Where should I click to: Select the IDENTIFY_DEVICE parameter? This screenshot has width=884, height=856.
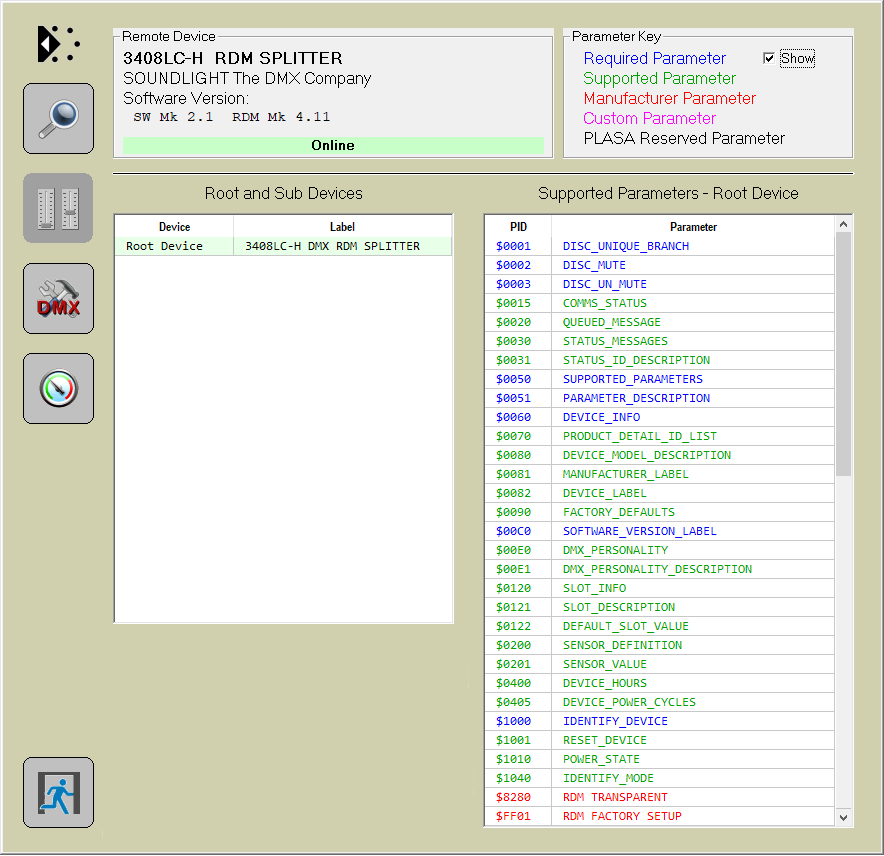(615, 721)
